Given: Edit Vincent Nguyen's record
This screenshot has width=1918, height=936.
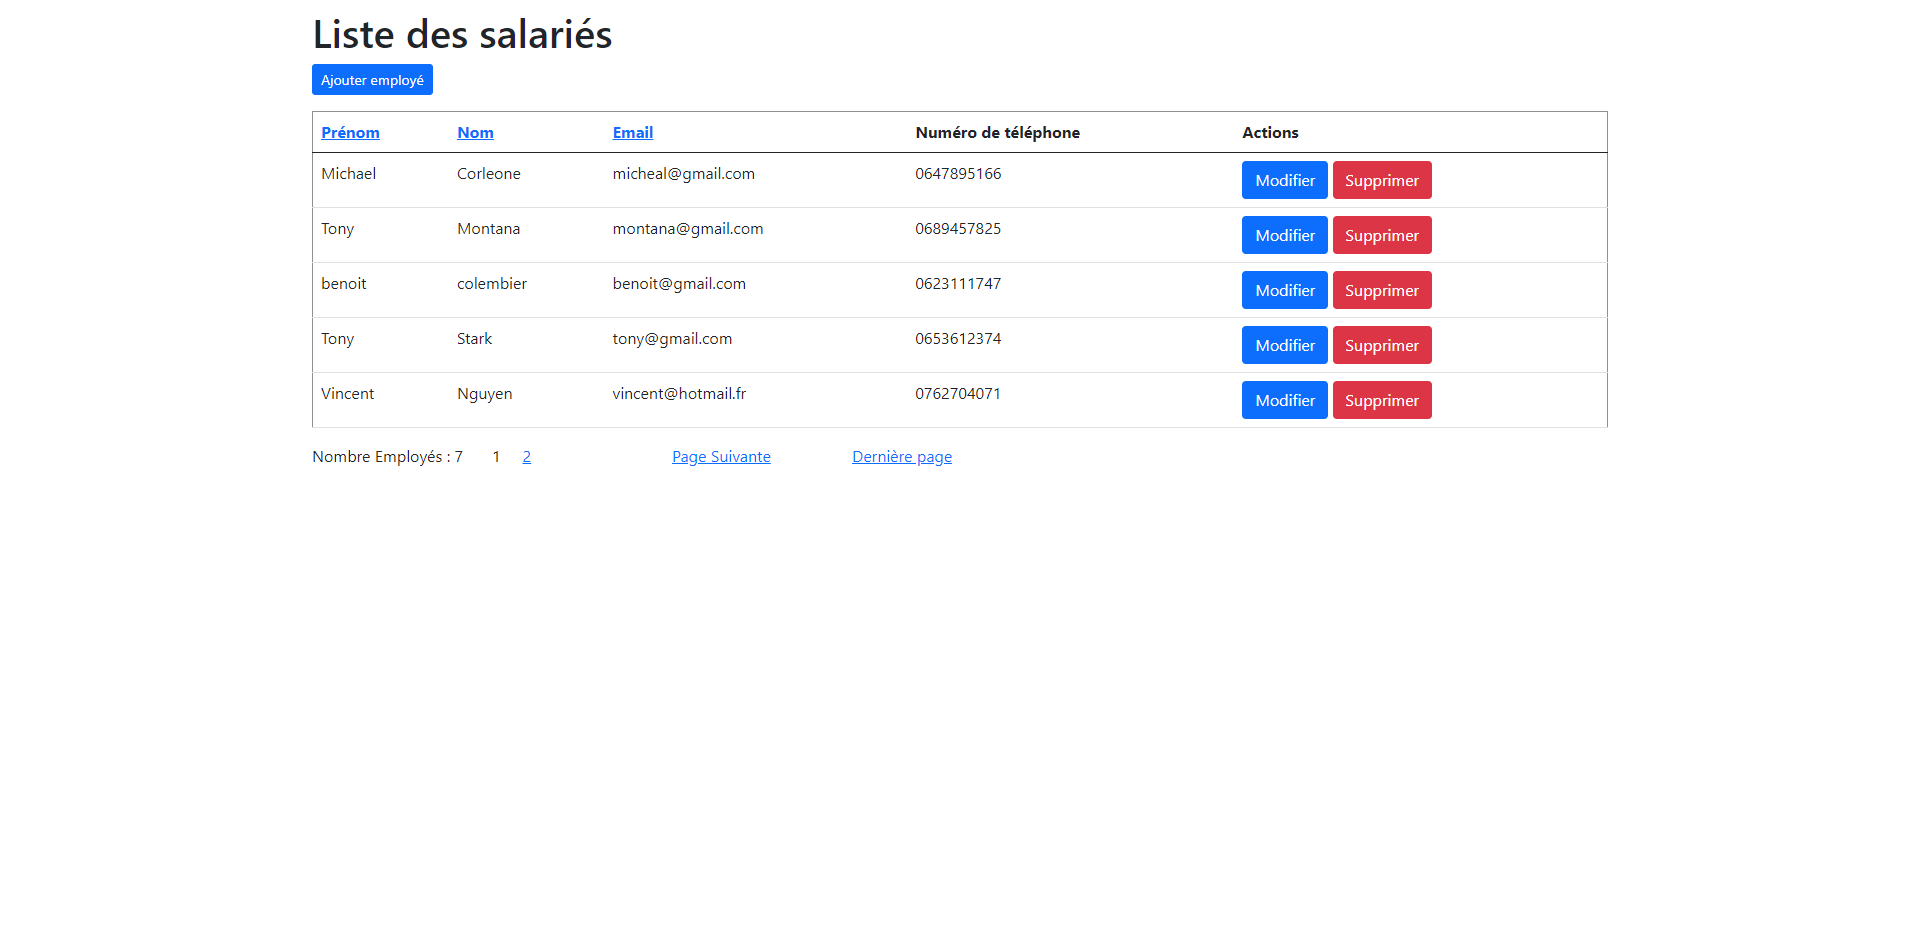Looking at the screenshot, I should click(1284, 400).
